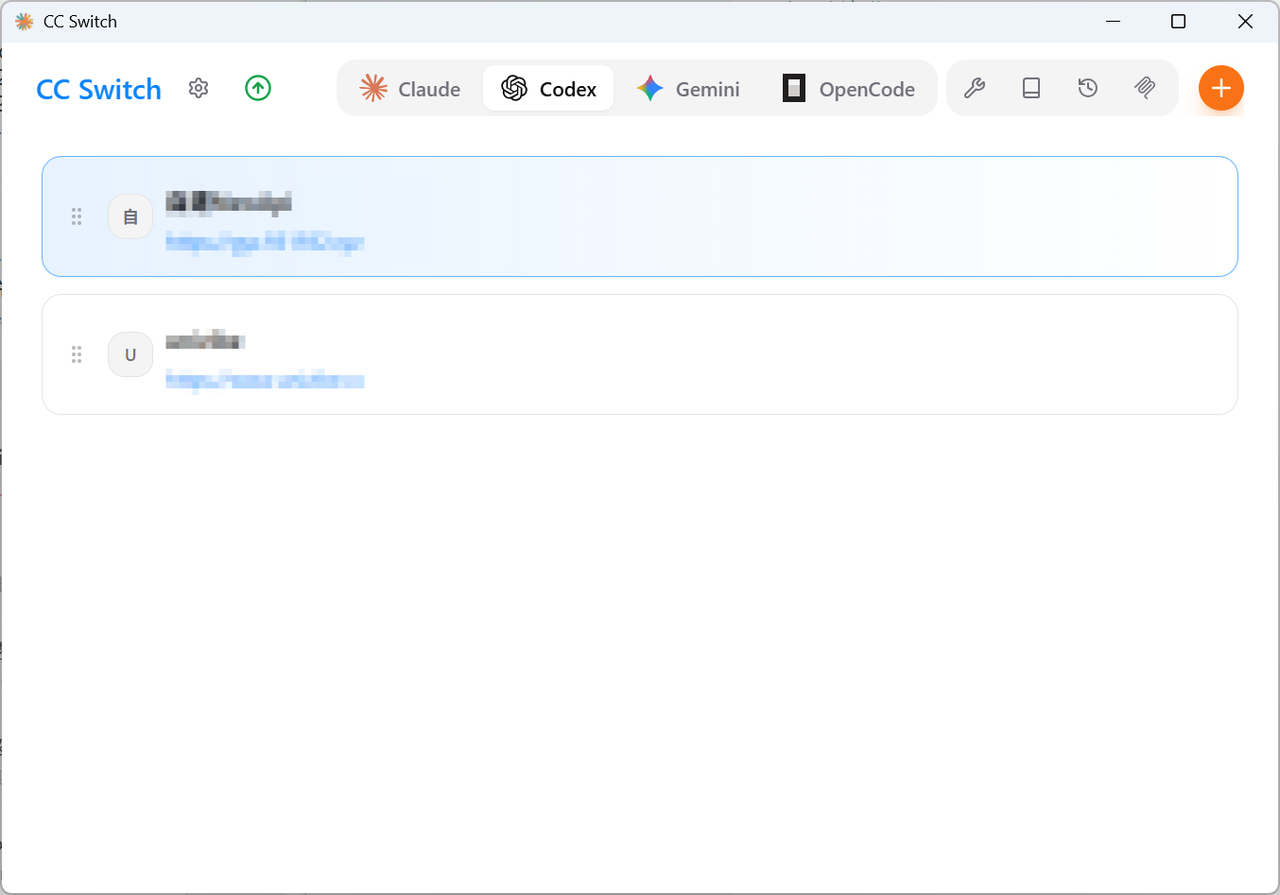The image size is (1280, 895).
Task: Click drag handle of the 自 provider row
Action: coord(76,216)
